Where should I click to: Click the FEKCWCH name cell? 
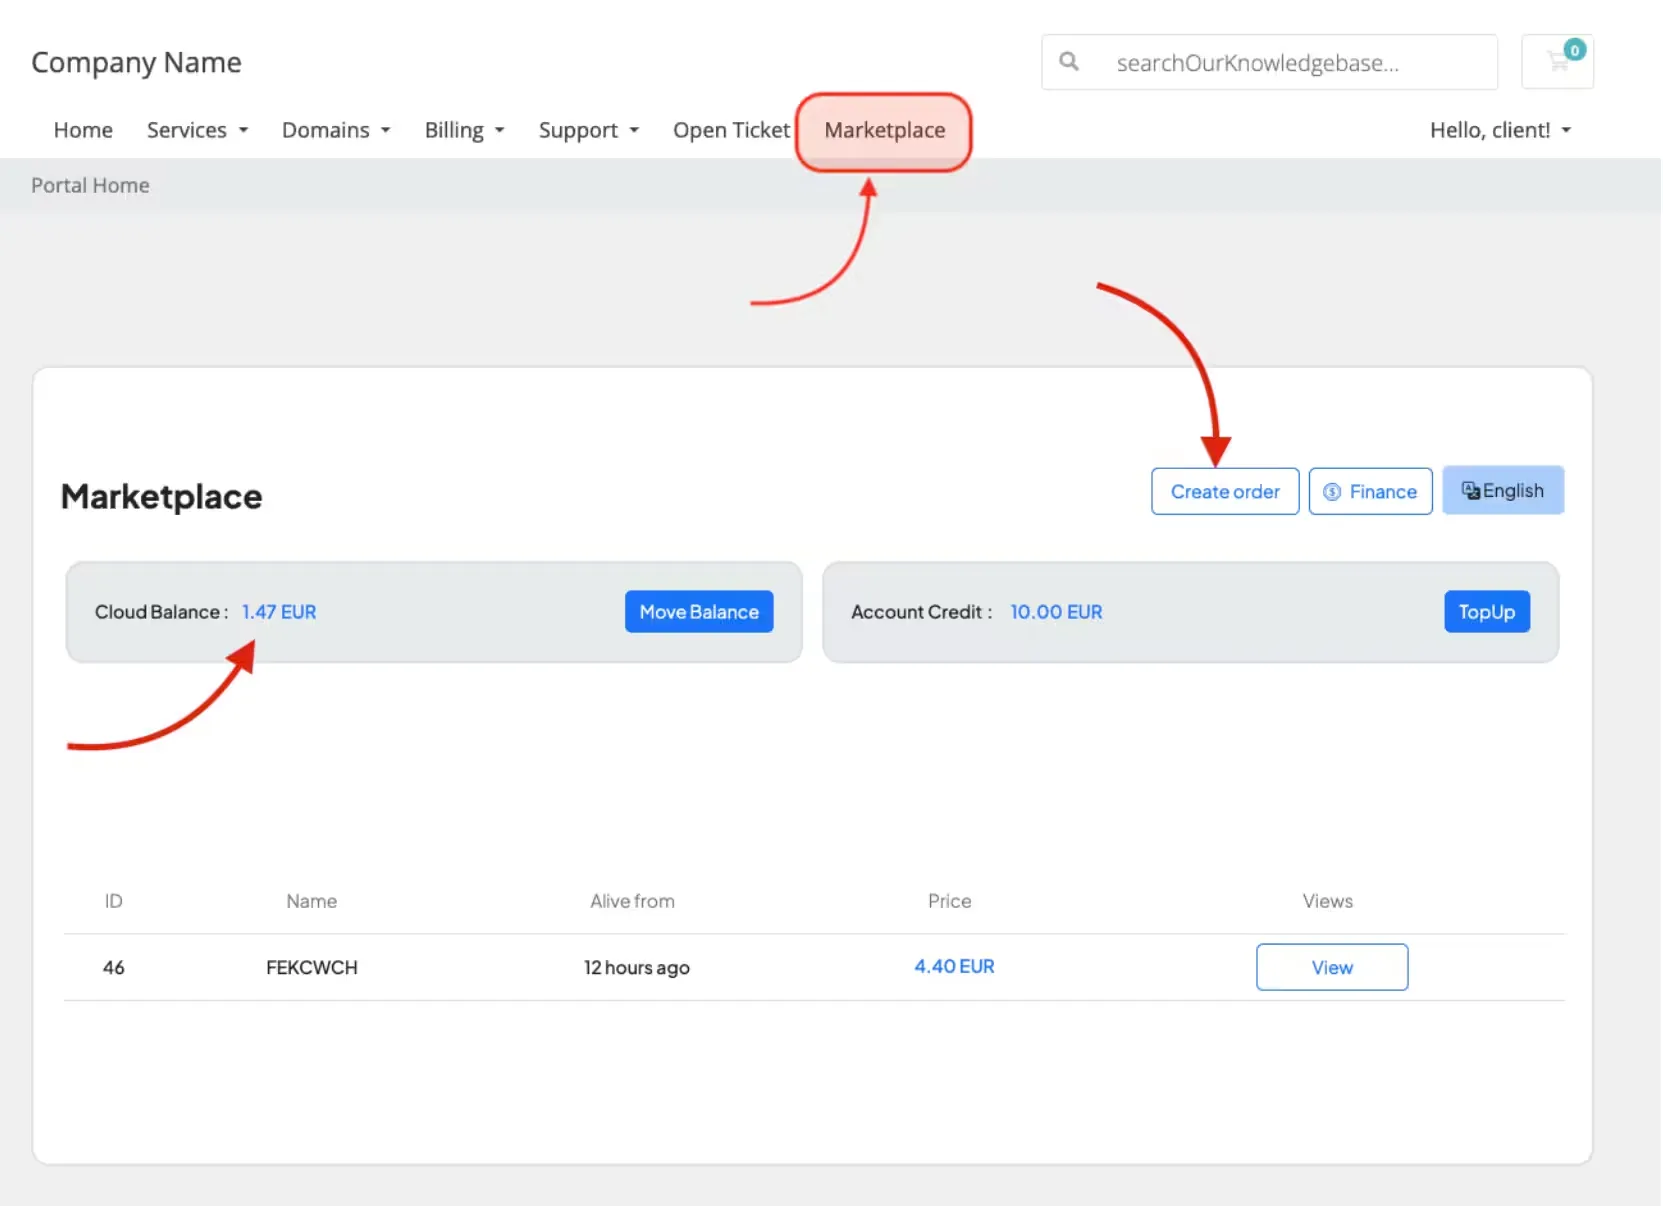pyautogui.click(x=312, y=968)
